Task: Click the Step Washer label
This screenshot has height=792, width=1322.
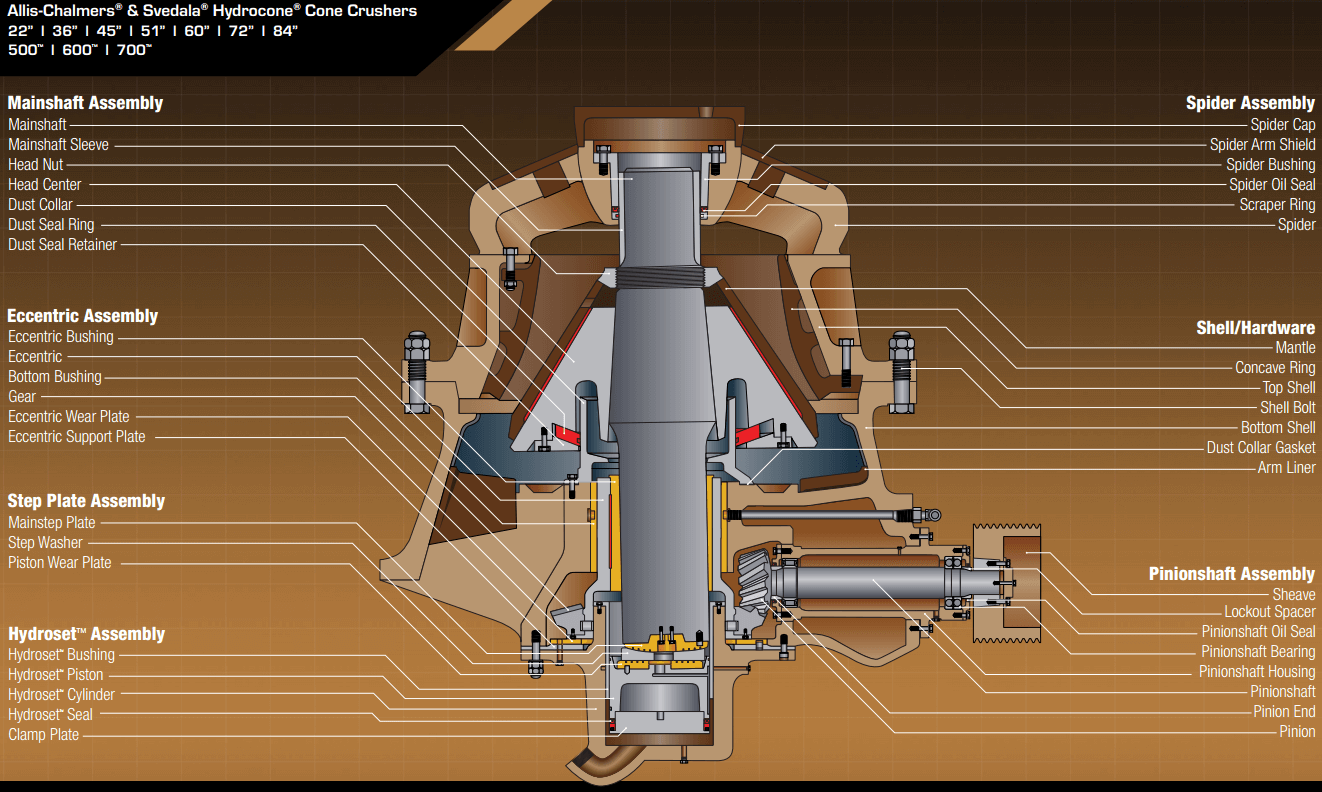Action: tap(45, 543)
